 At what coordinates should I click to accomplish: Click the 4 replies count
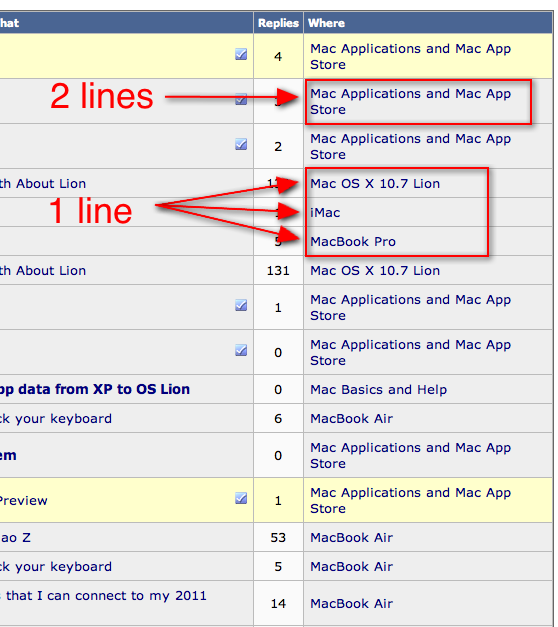(x=278, y=56)
